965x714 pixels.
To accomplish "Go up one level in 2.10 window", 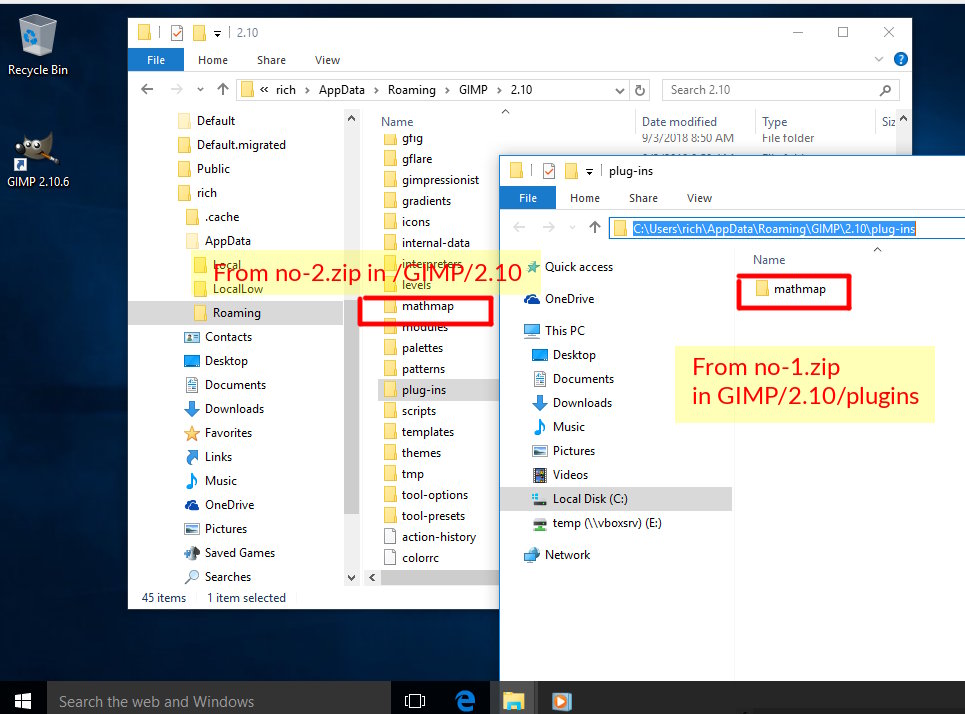I will coord(223,89).
